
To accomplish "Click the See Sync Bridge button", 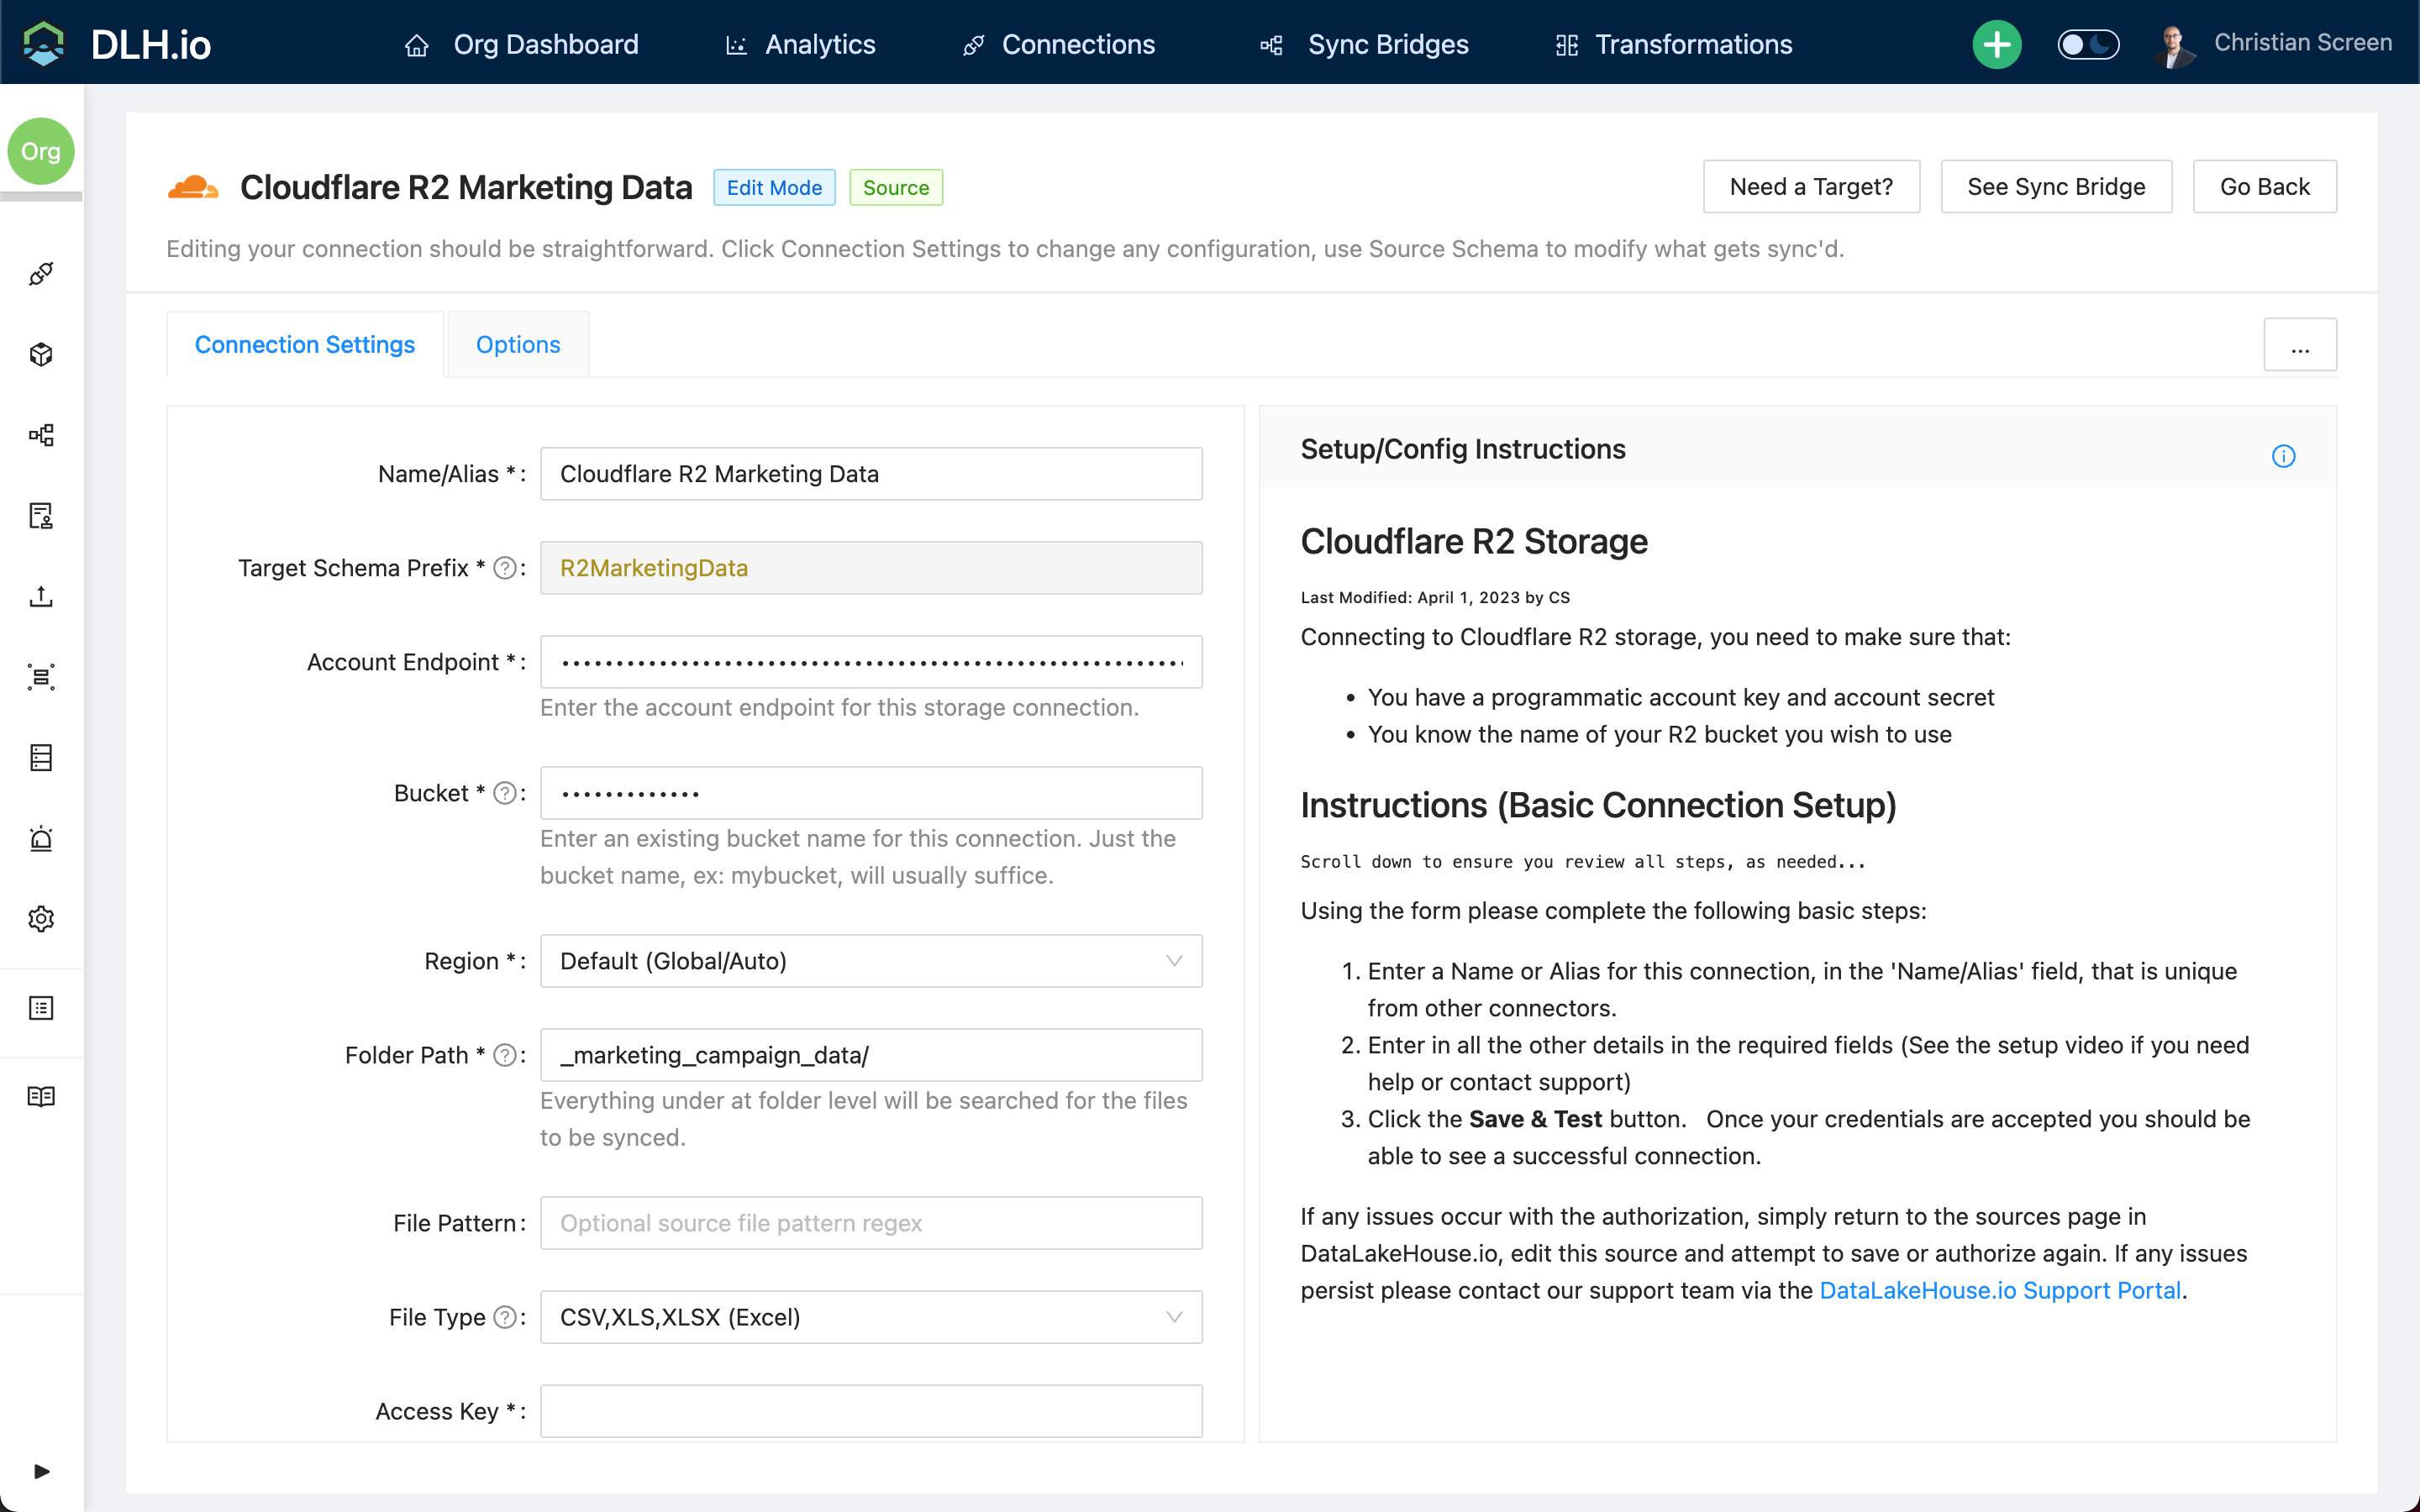I will 2055,187.
